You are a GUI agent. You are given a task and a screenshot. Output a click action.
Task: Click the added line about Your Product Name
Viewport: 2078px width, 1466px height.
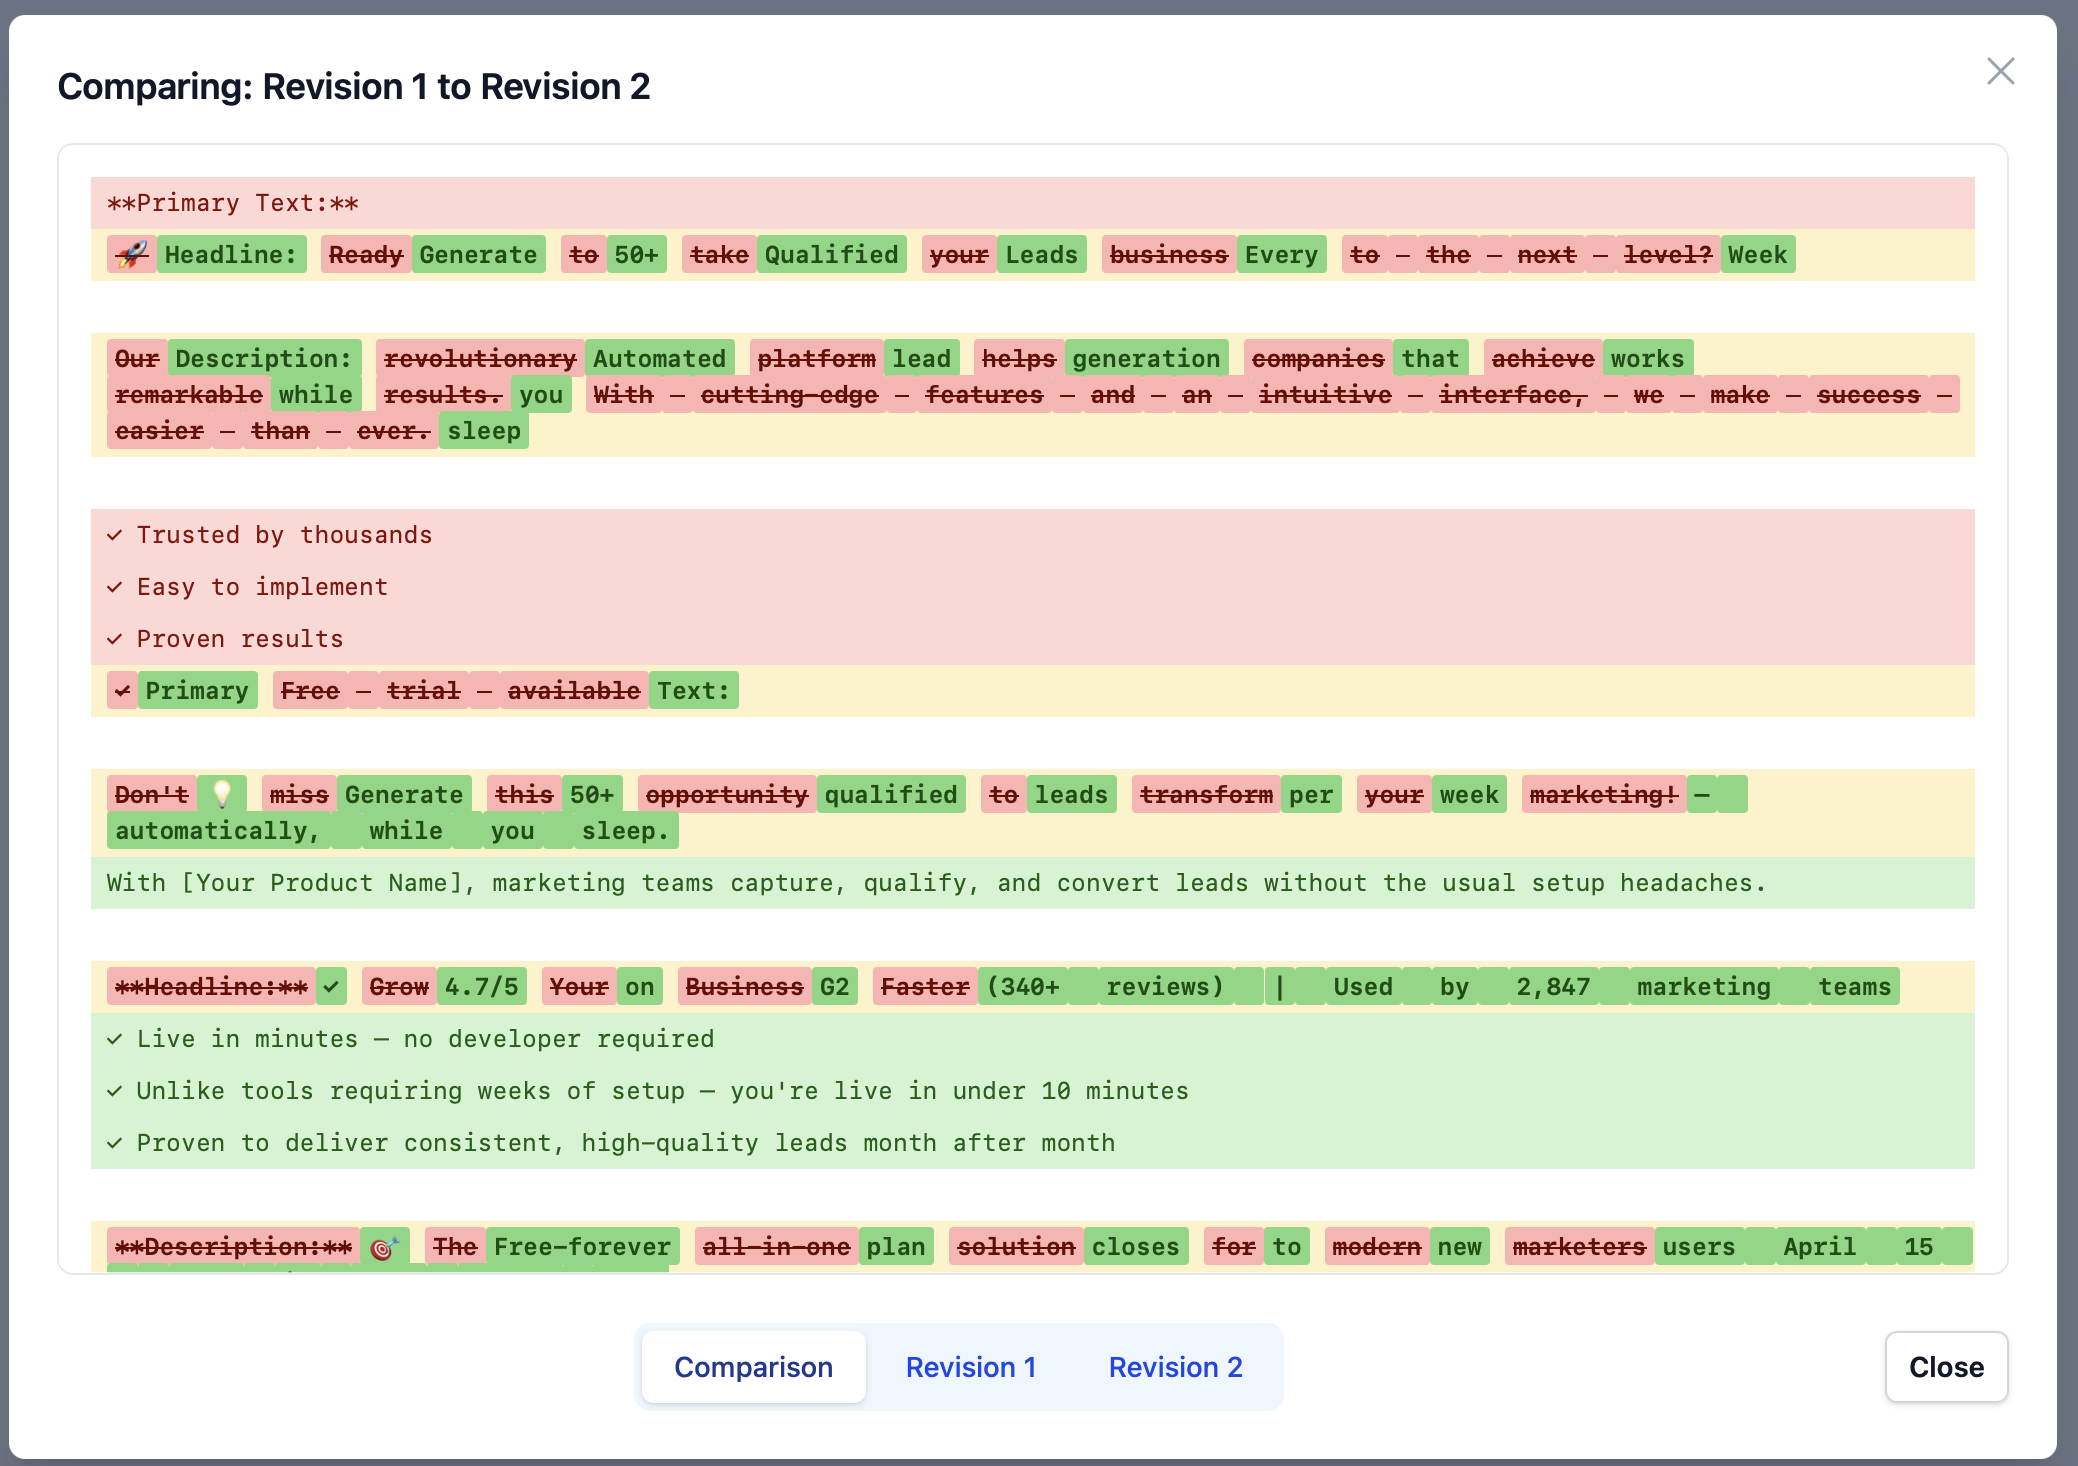coord(936,883)
